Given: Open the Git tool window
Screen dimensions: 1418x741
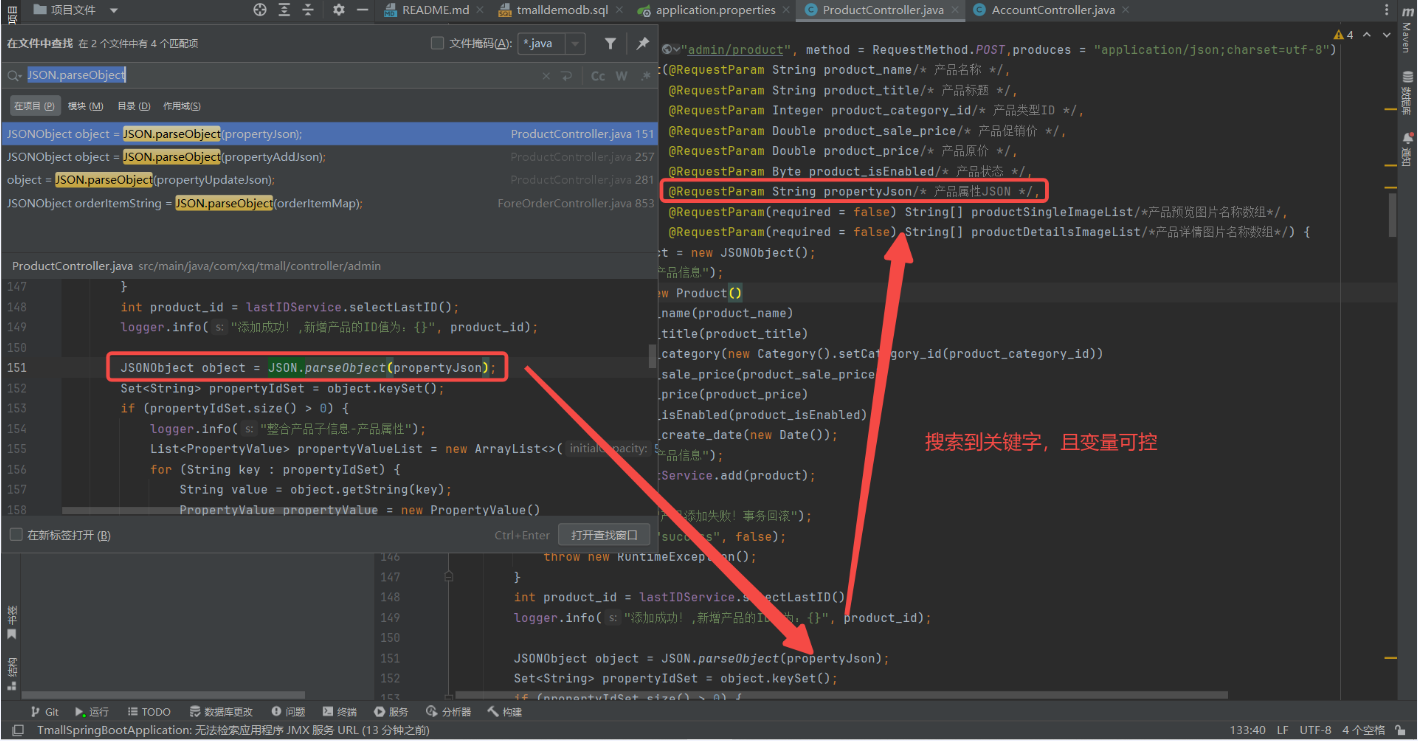Looking at the screenshot, I should (x=45, y=712).
